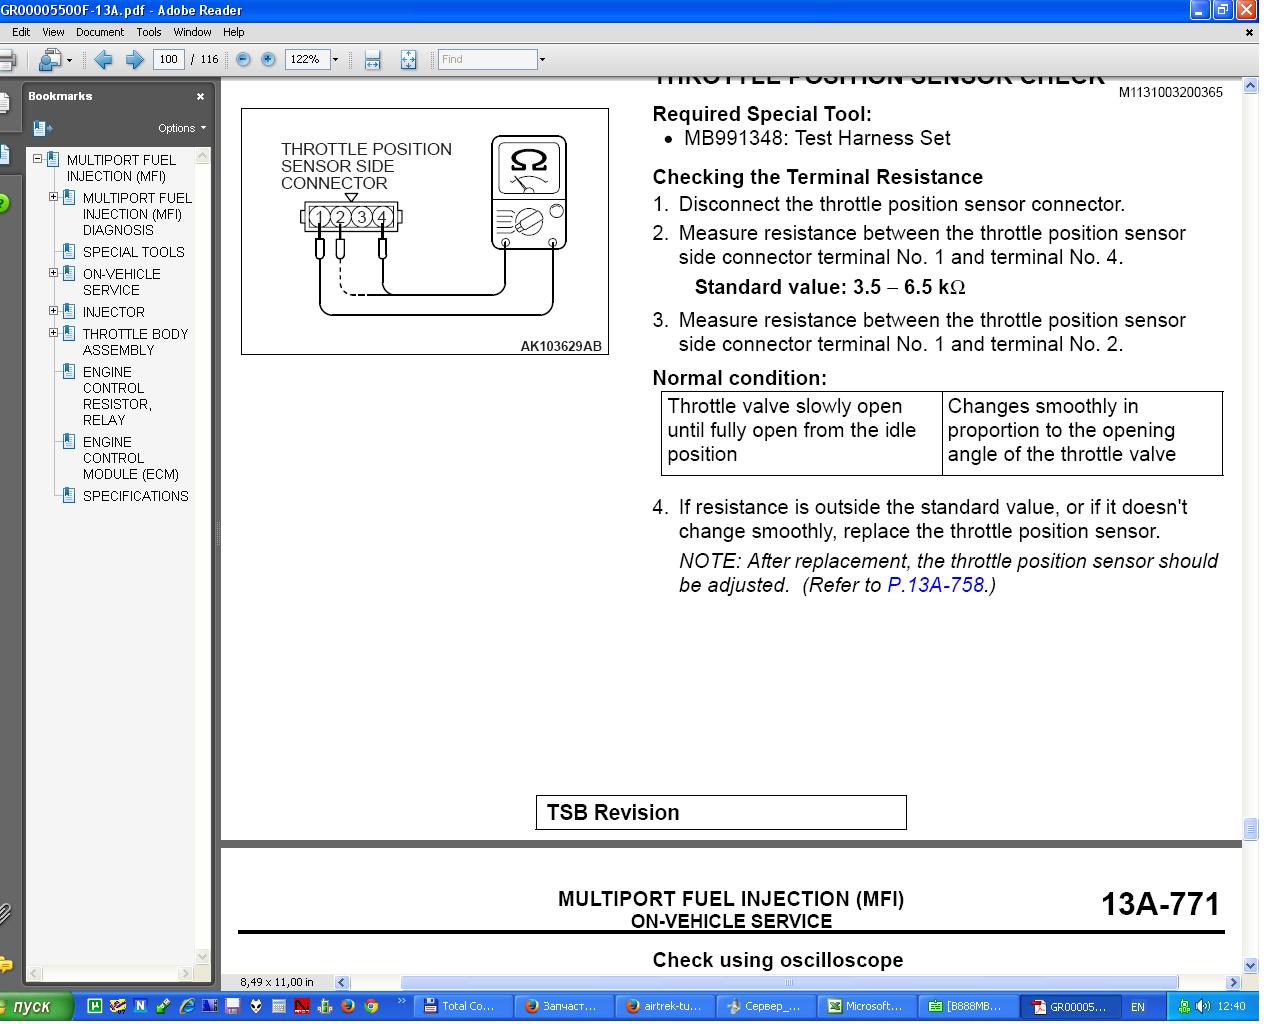Collapse the MULTIPORT FUEL INJECTION (MFI) root bookmark
The height and width of the screenshot is (1024, 1280).
coord(38,159)
